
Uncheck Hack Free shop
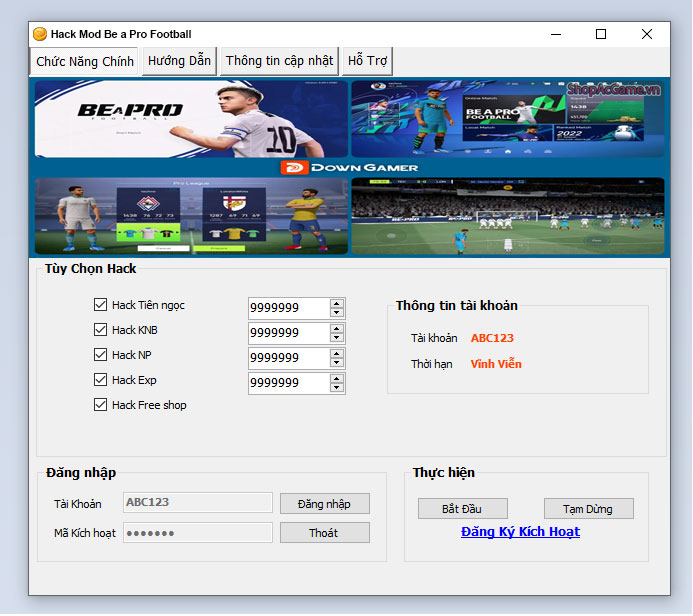tap(100, 405)
